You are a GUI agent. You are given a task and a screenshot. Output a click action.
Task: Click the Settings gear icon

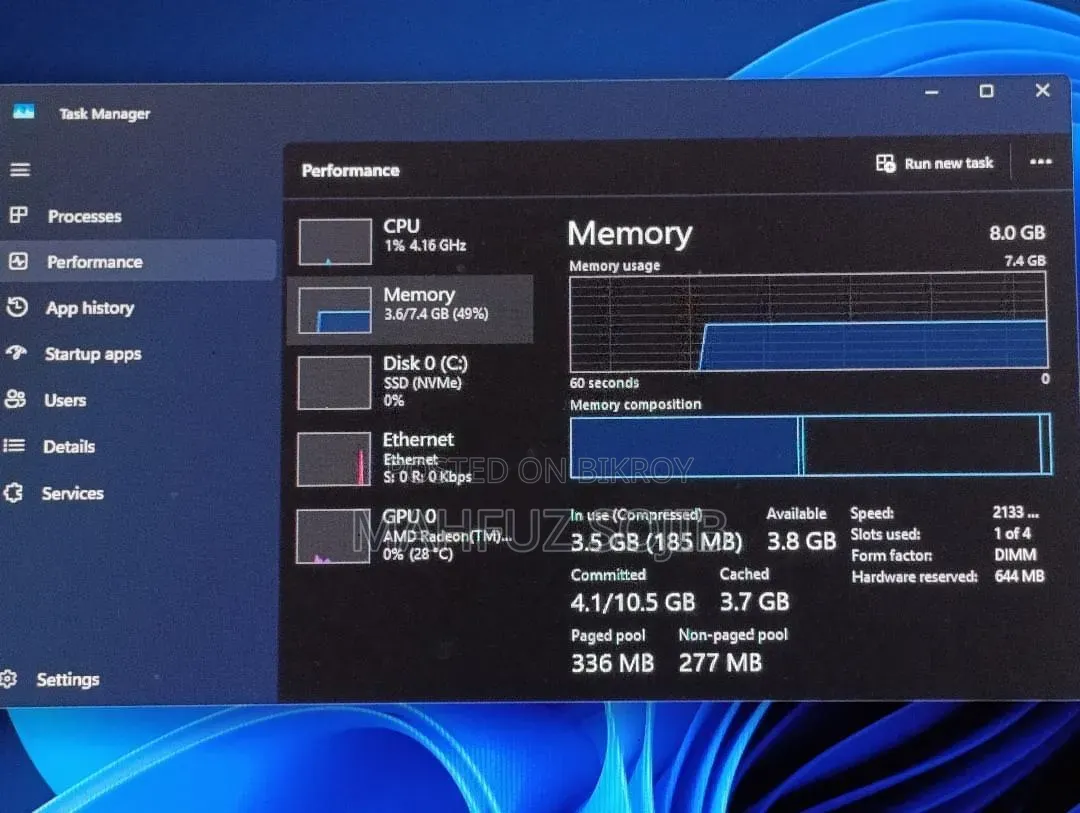click(x=8, y=679)
